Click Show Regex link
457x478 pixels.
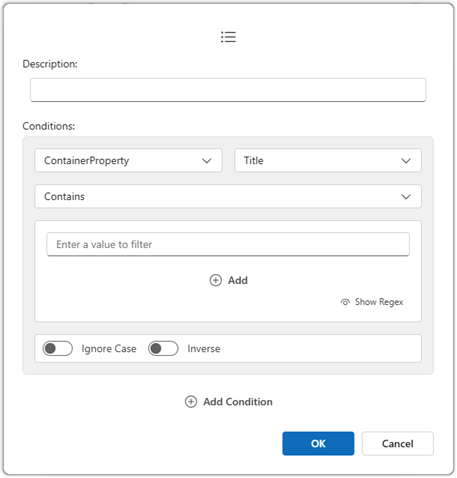click(372, 302)
